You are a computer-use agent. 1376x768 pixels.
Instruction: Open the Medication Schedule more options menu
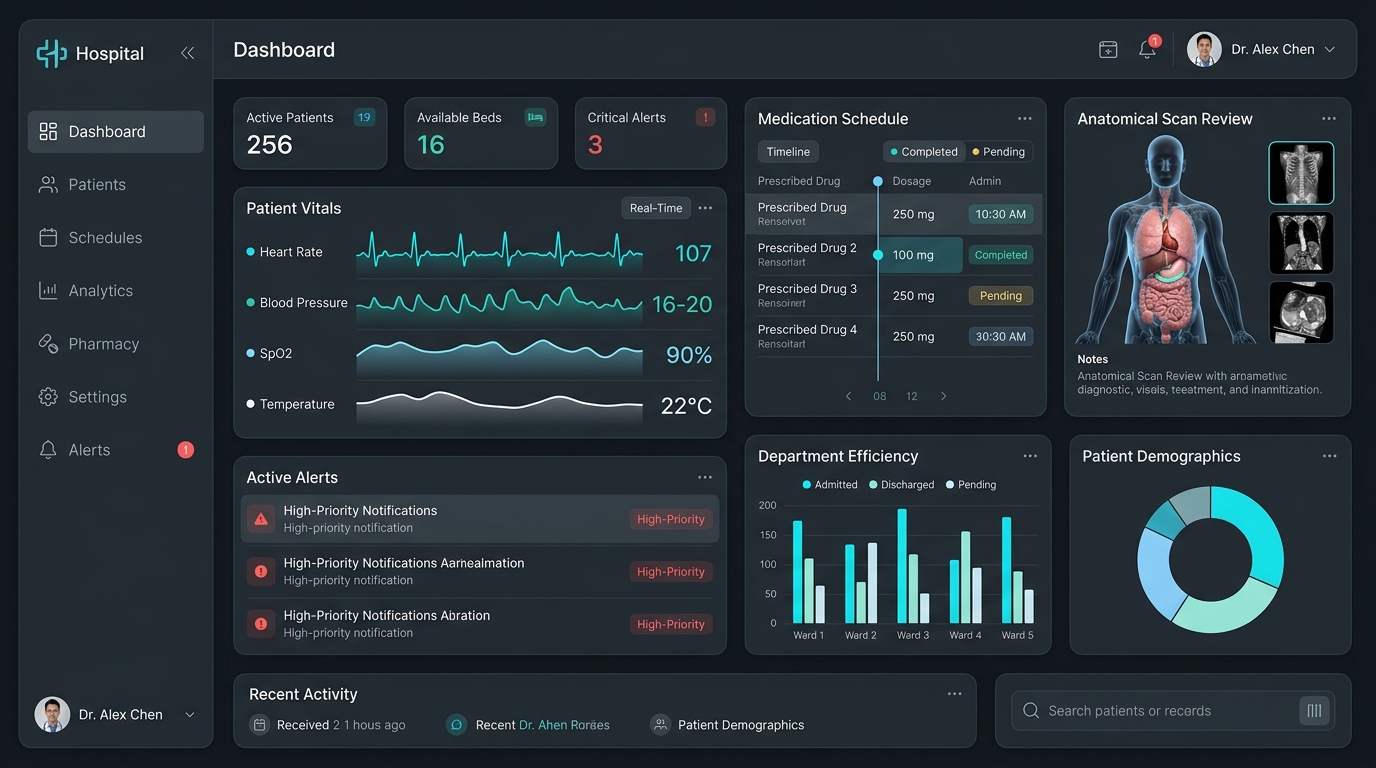click(1025, 119)
